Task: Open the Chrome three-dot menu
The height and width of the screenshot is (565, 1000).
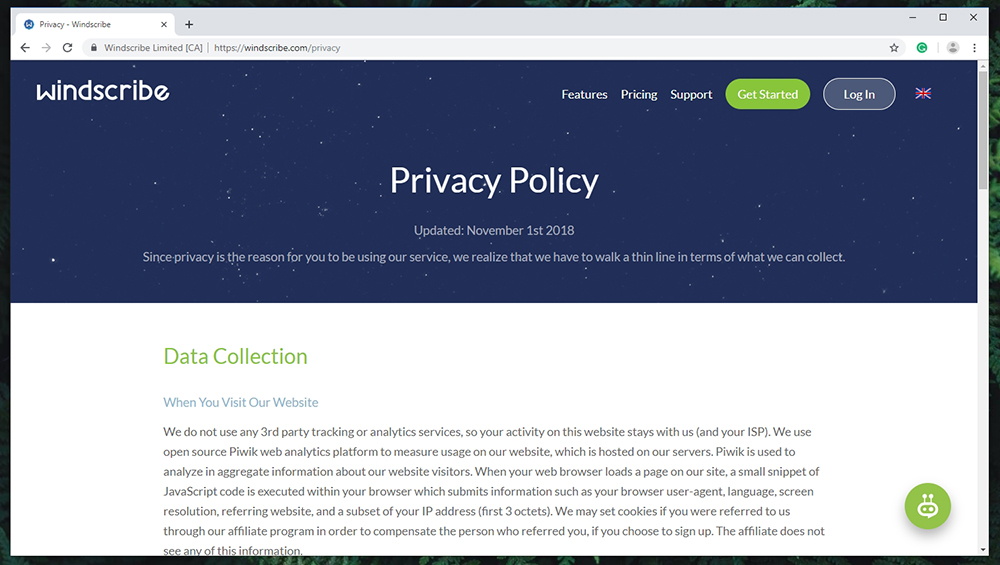Action: point(974,48)
